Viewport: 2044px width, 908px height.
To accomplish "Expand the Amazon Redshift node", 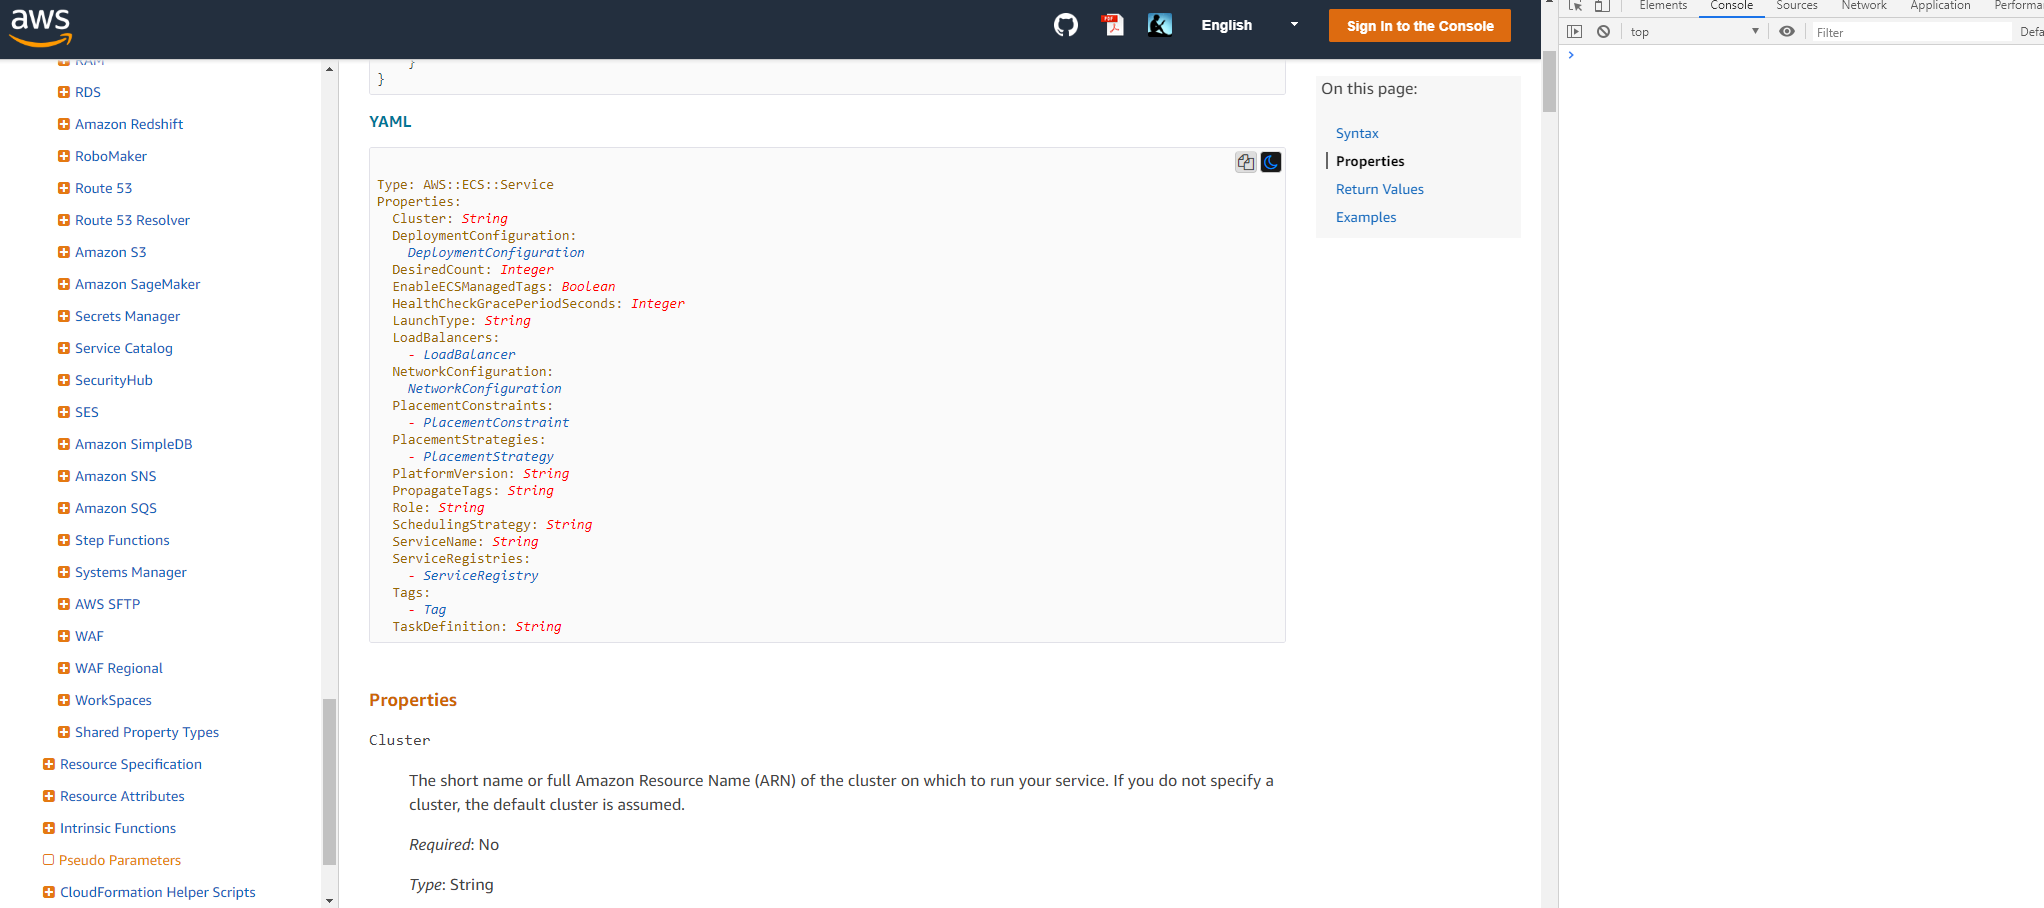I will click(x=64, y=124).
